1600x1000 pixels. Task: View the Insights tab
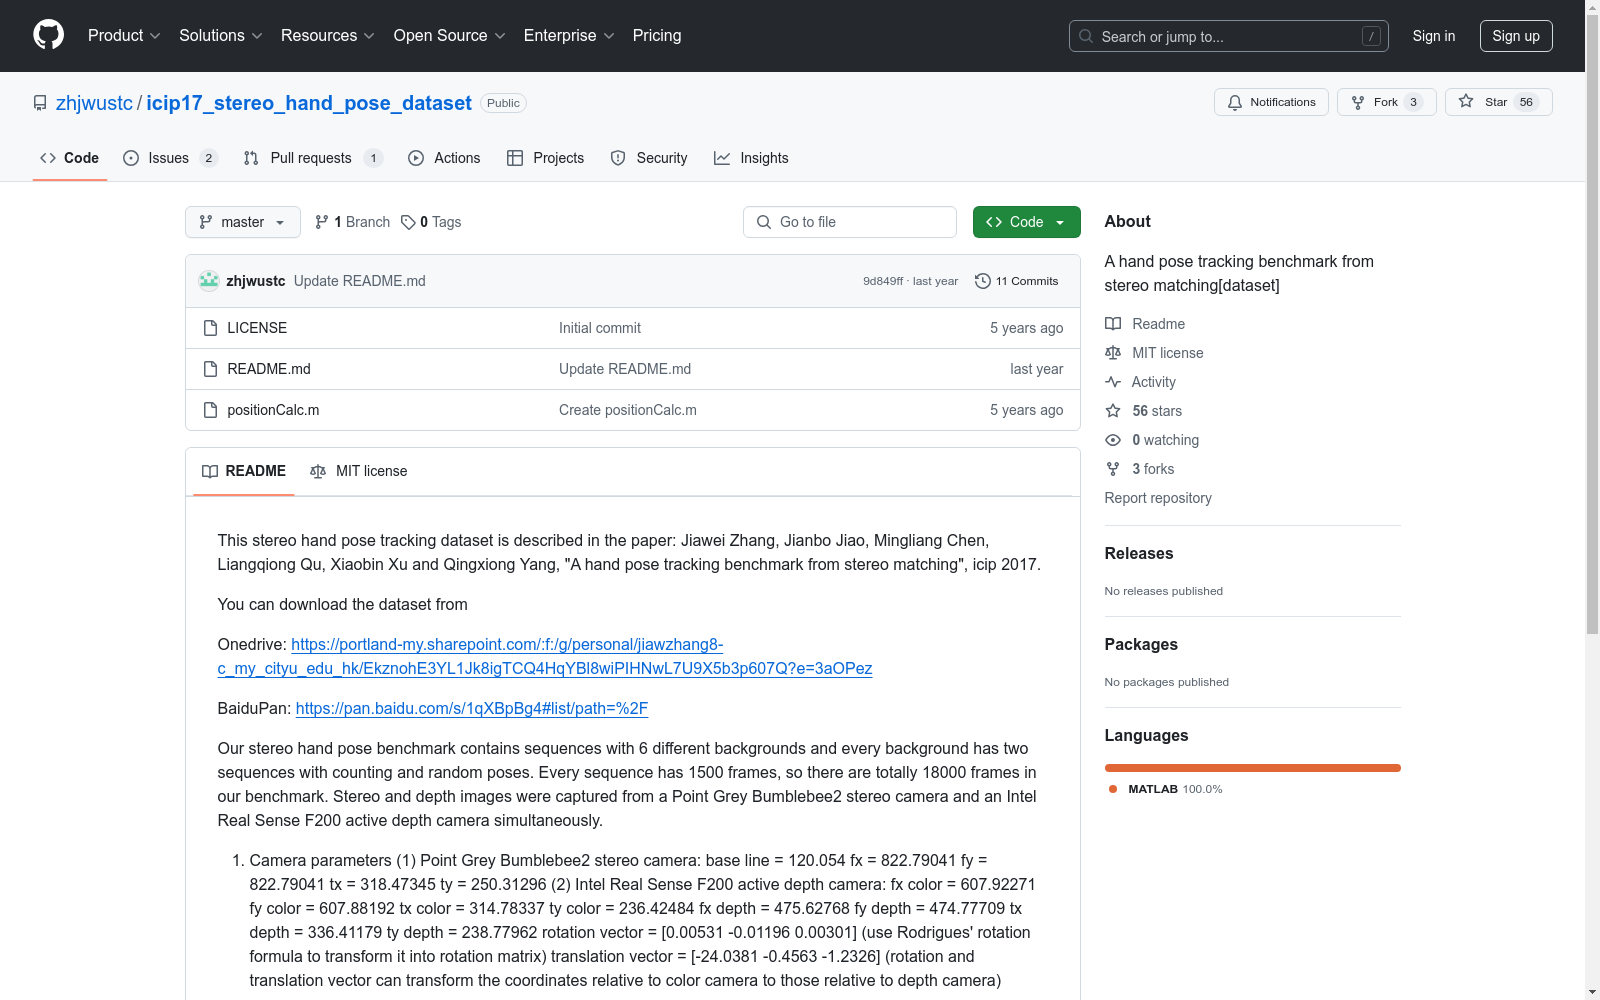pyautogui.click(x=751, y=158)
